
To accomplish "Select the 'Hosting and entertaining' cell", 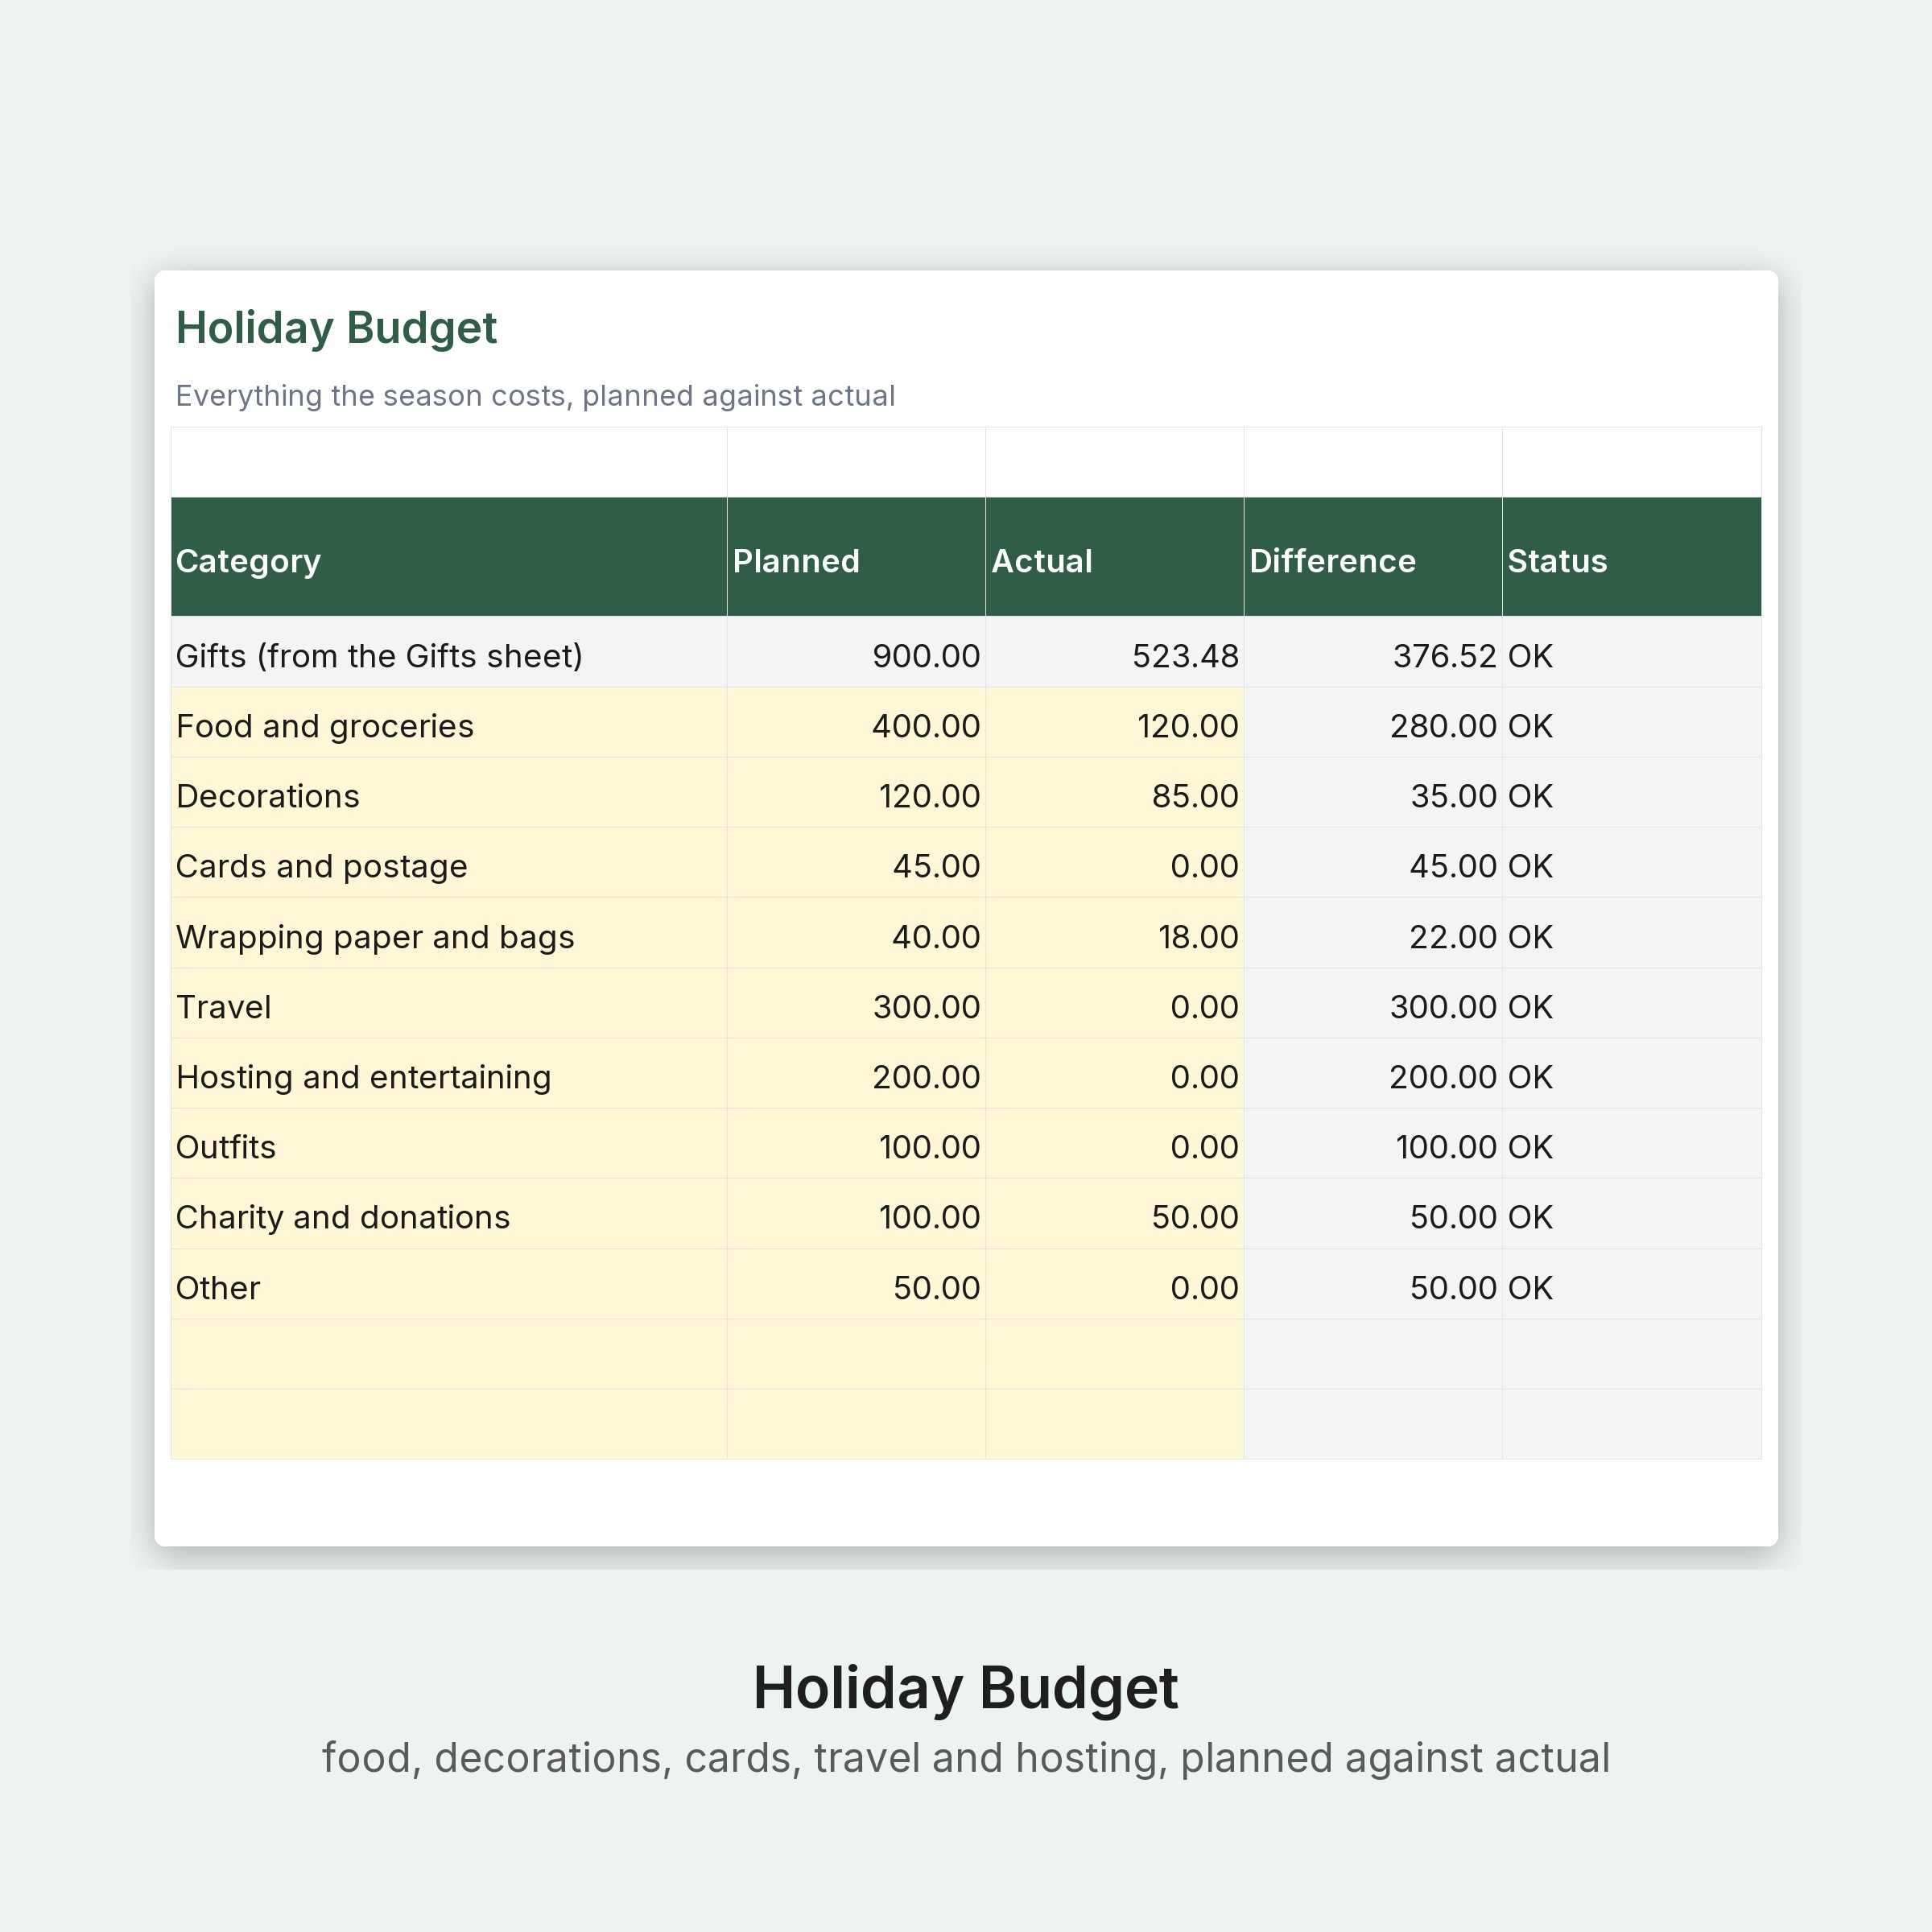I will pos(449,1074).
